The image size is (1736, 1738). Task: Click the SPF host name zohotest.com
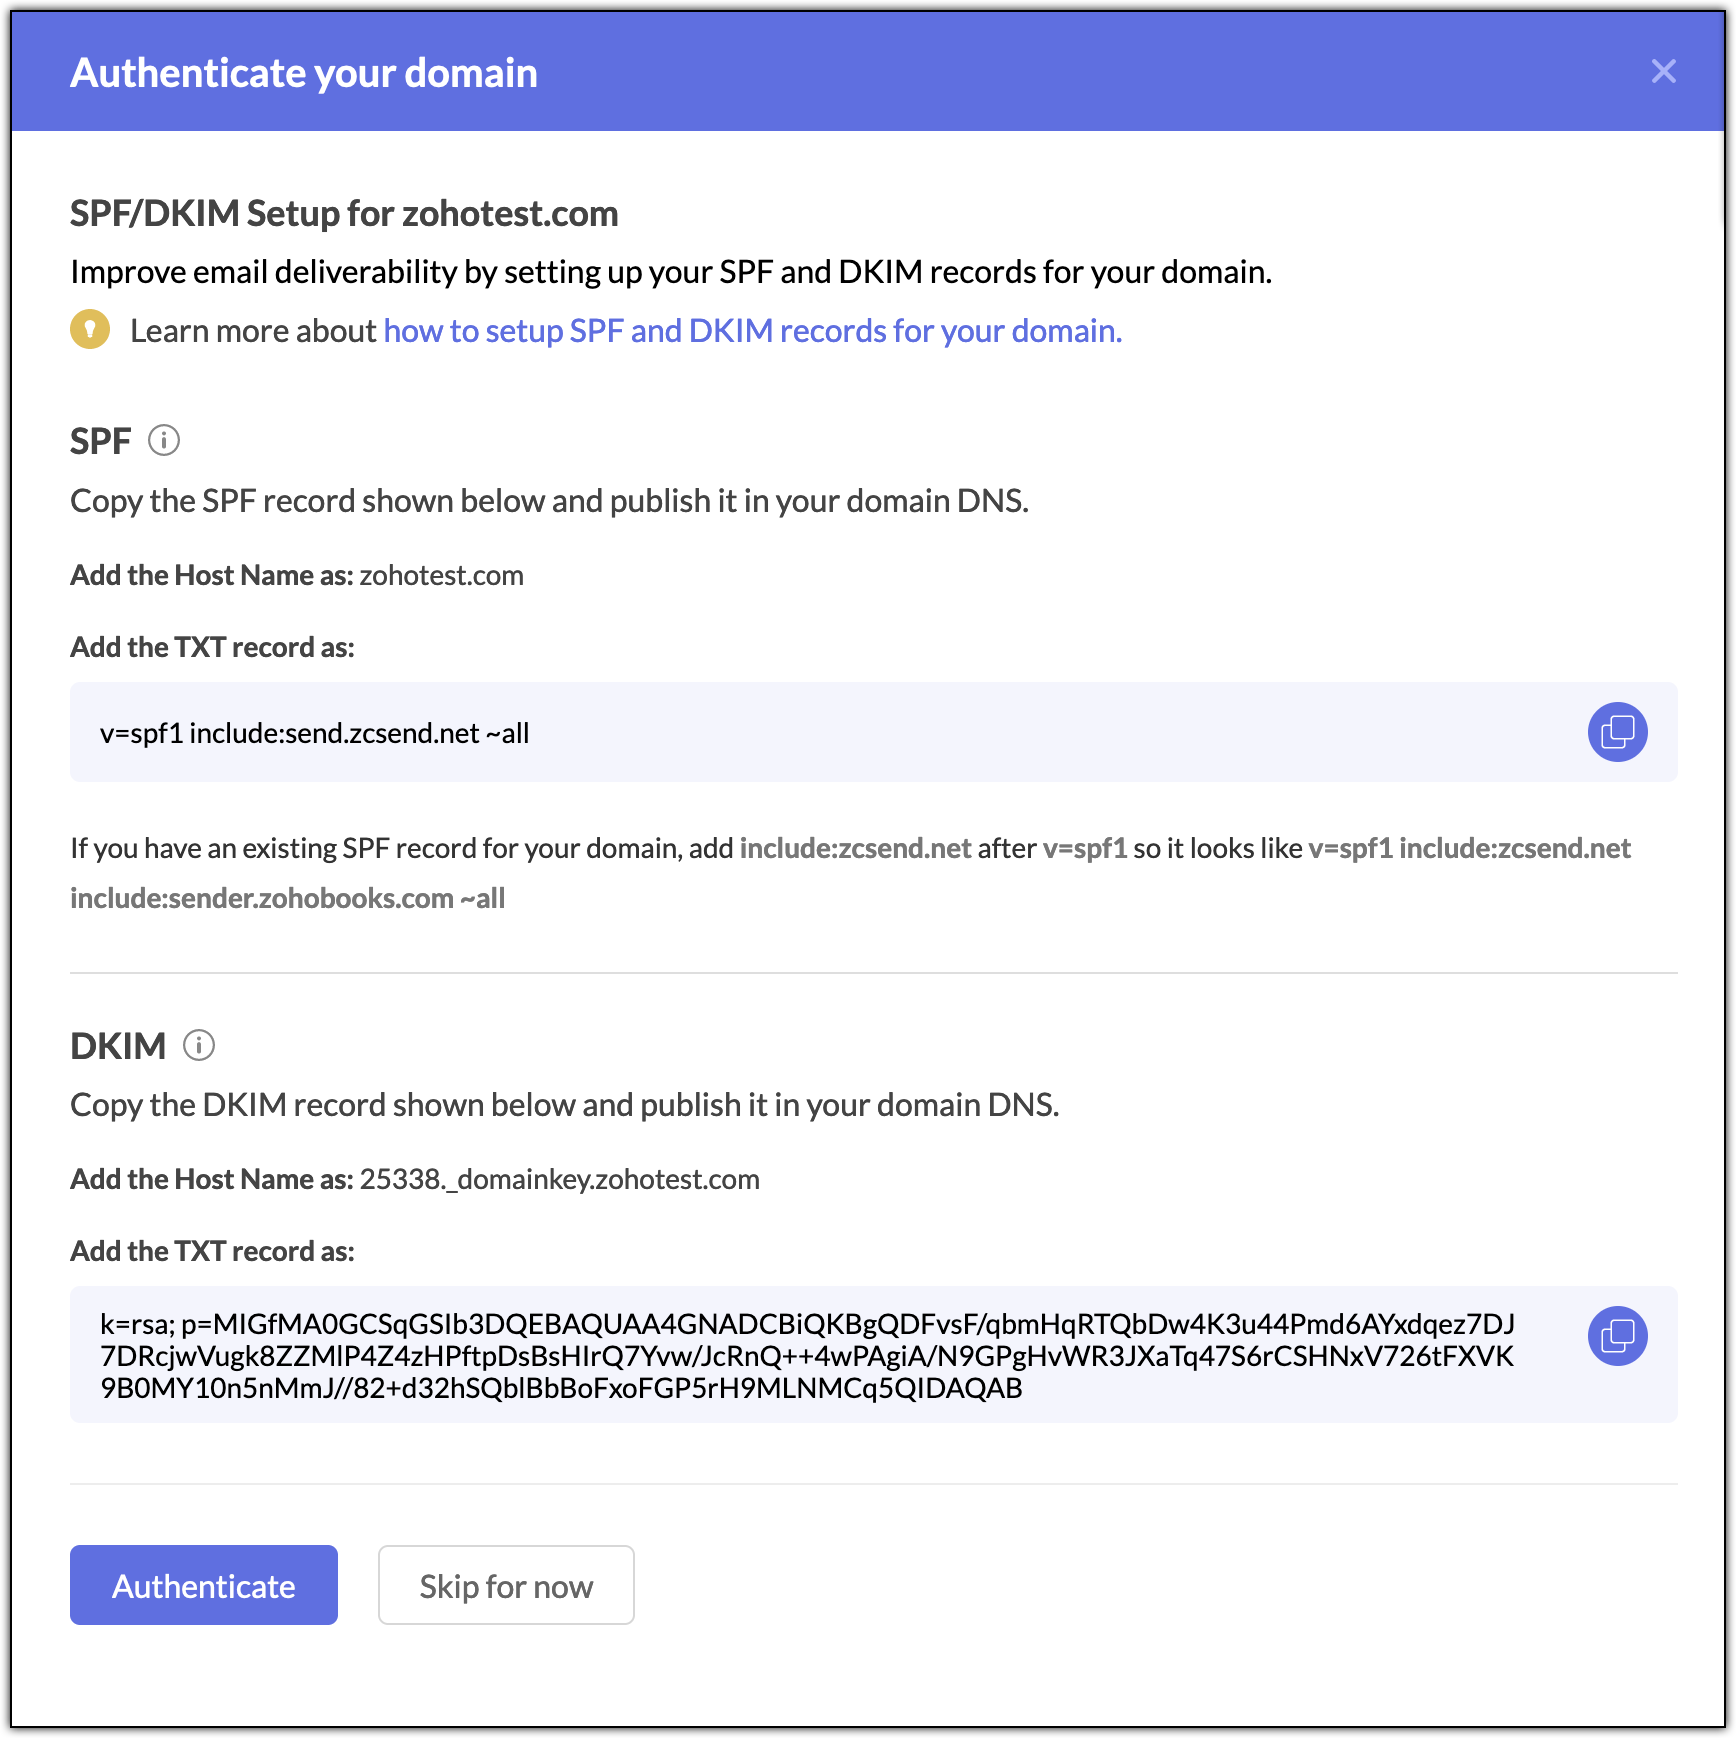tap(441, 576)
